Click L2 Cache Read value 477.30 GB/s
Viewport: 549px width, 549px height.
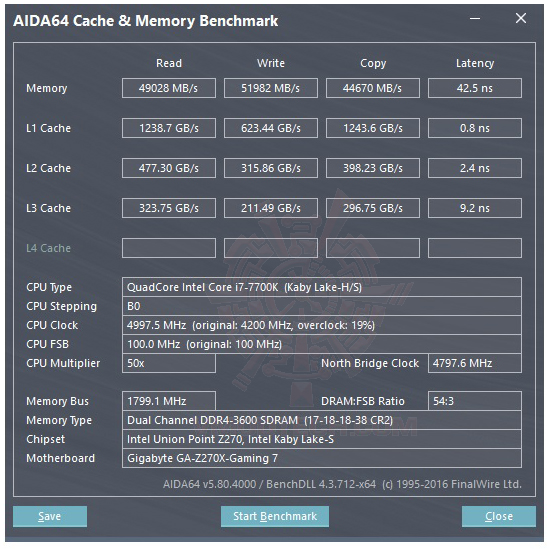169,168
